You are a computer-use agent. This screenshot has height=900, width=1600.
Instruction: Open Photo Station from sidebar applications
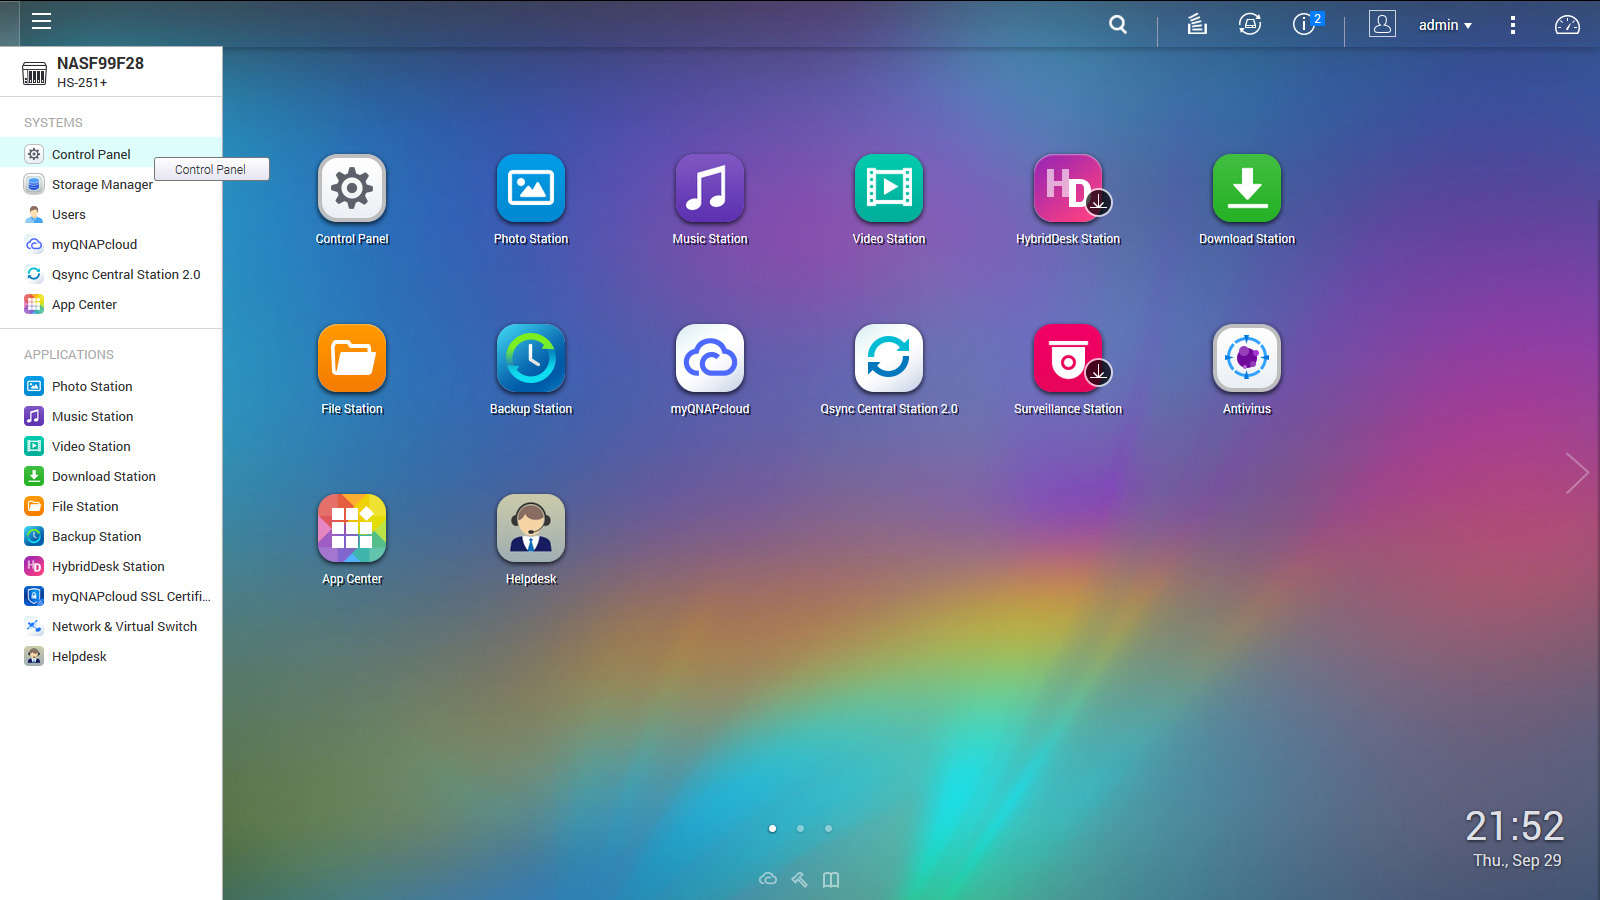111,386
